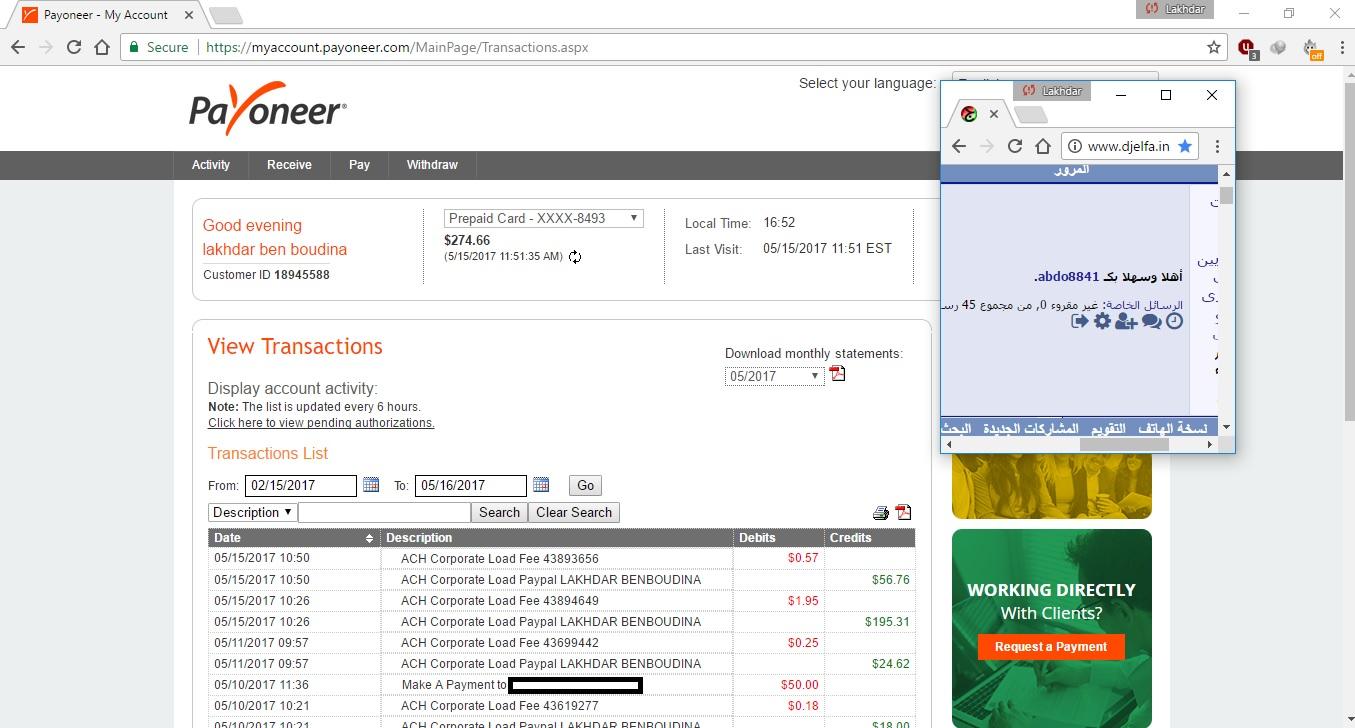The image size is (1355, 728).
Task: Open home page in Payoneer browser window
Action: click(x=101, y=47)
